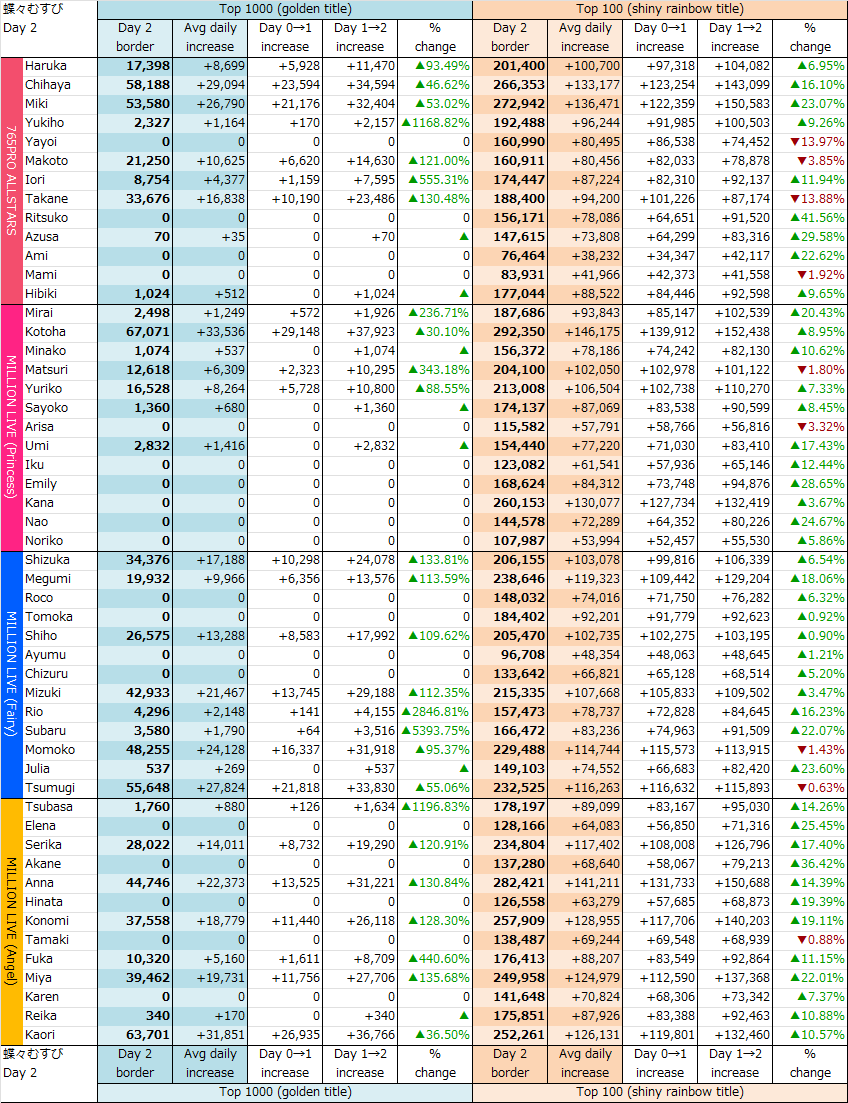
Task: Select Momoko's Top 100 border 229,488
Action: click(510, 750)
